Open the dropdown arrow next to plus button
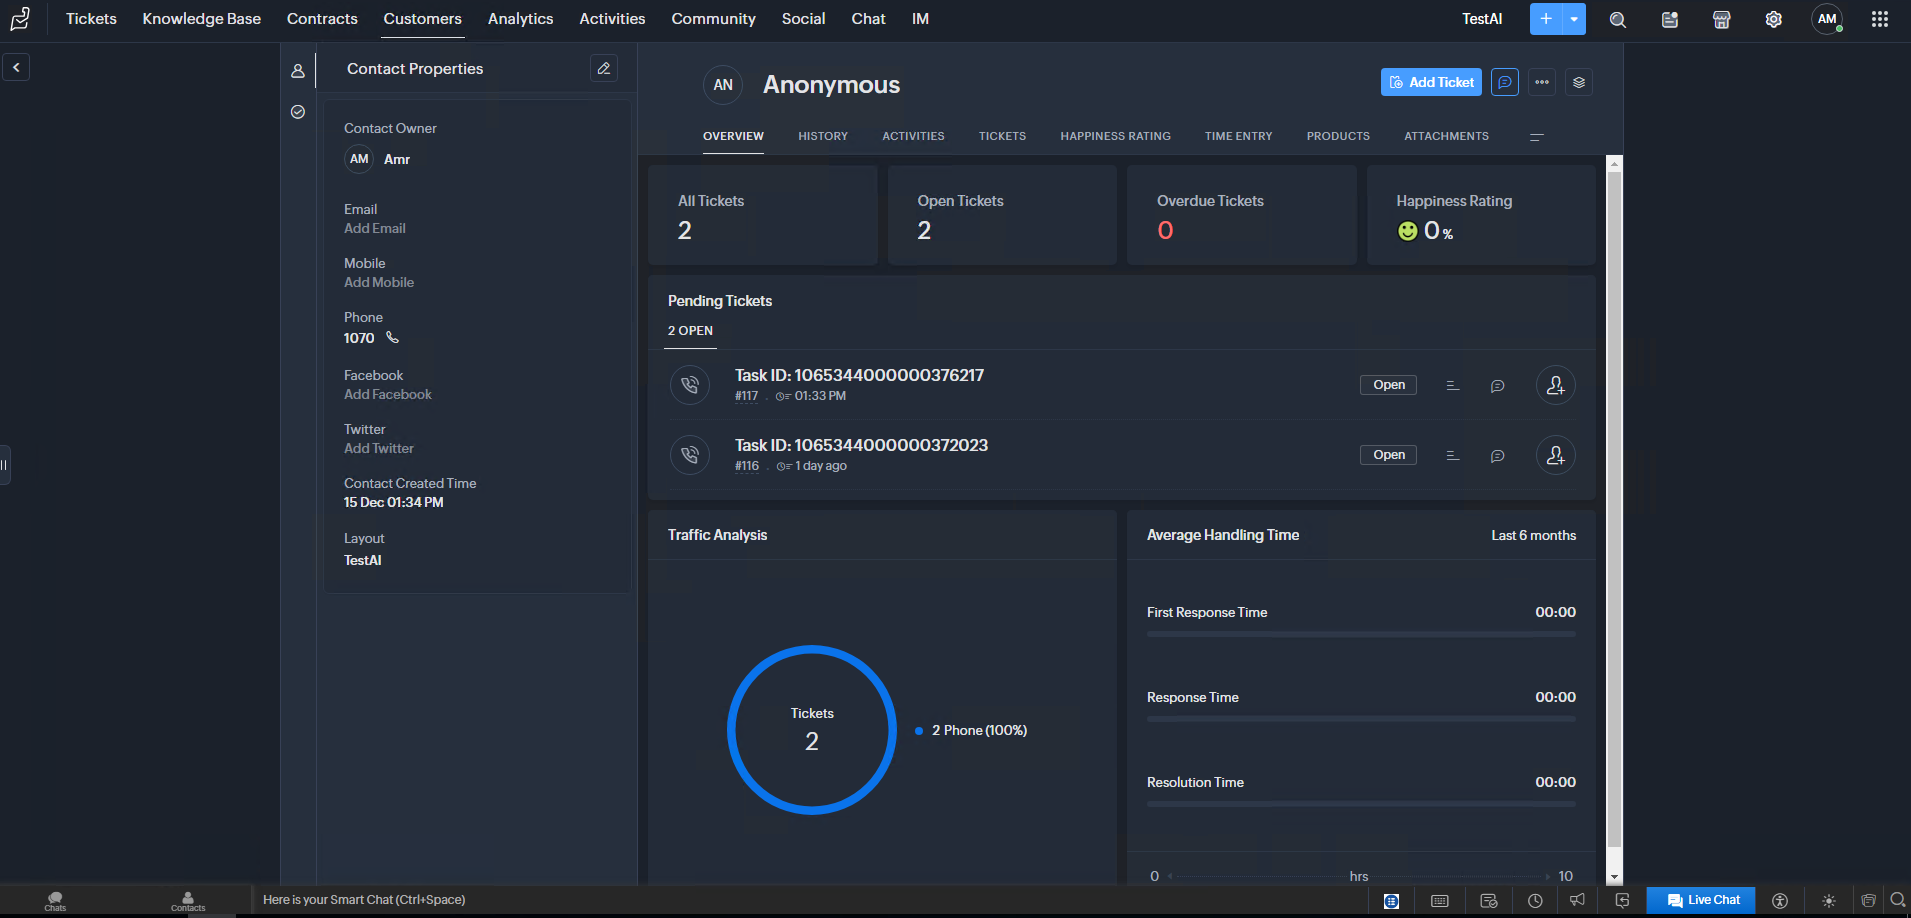 (1574, 19)
